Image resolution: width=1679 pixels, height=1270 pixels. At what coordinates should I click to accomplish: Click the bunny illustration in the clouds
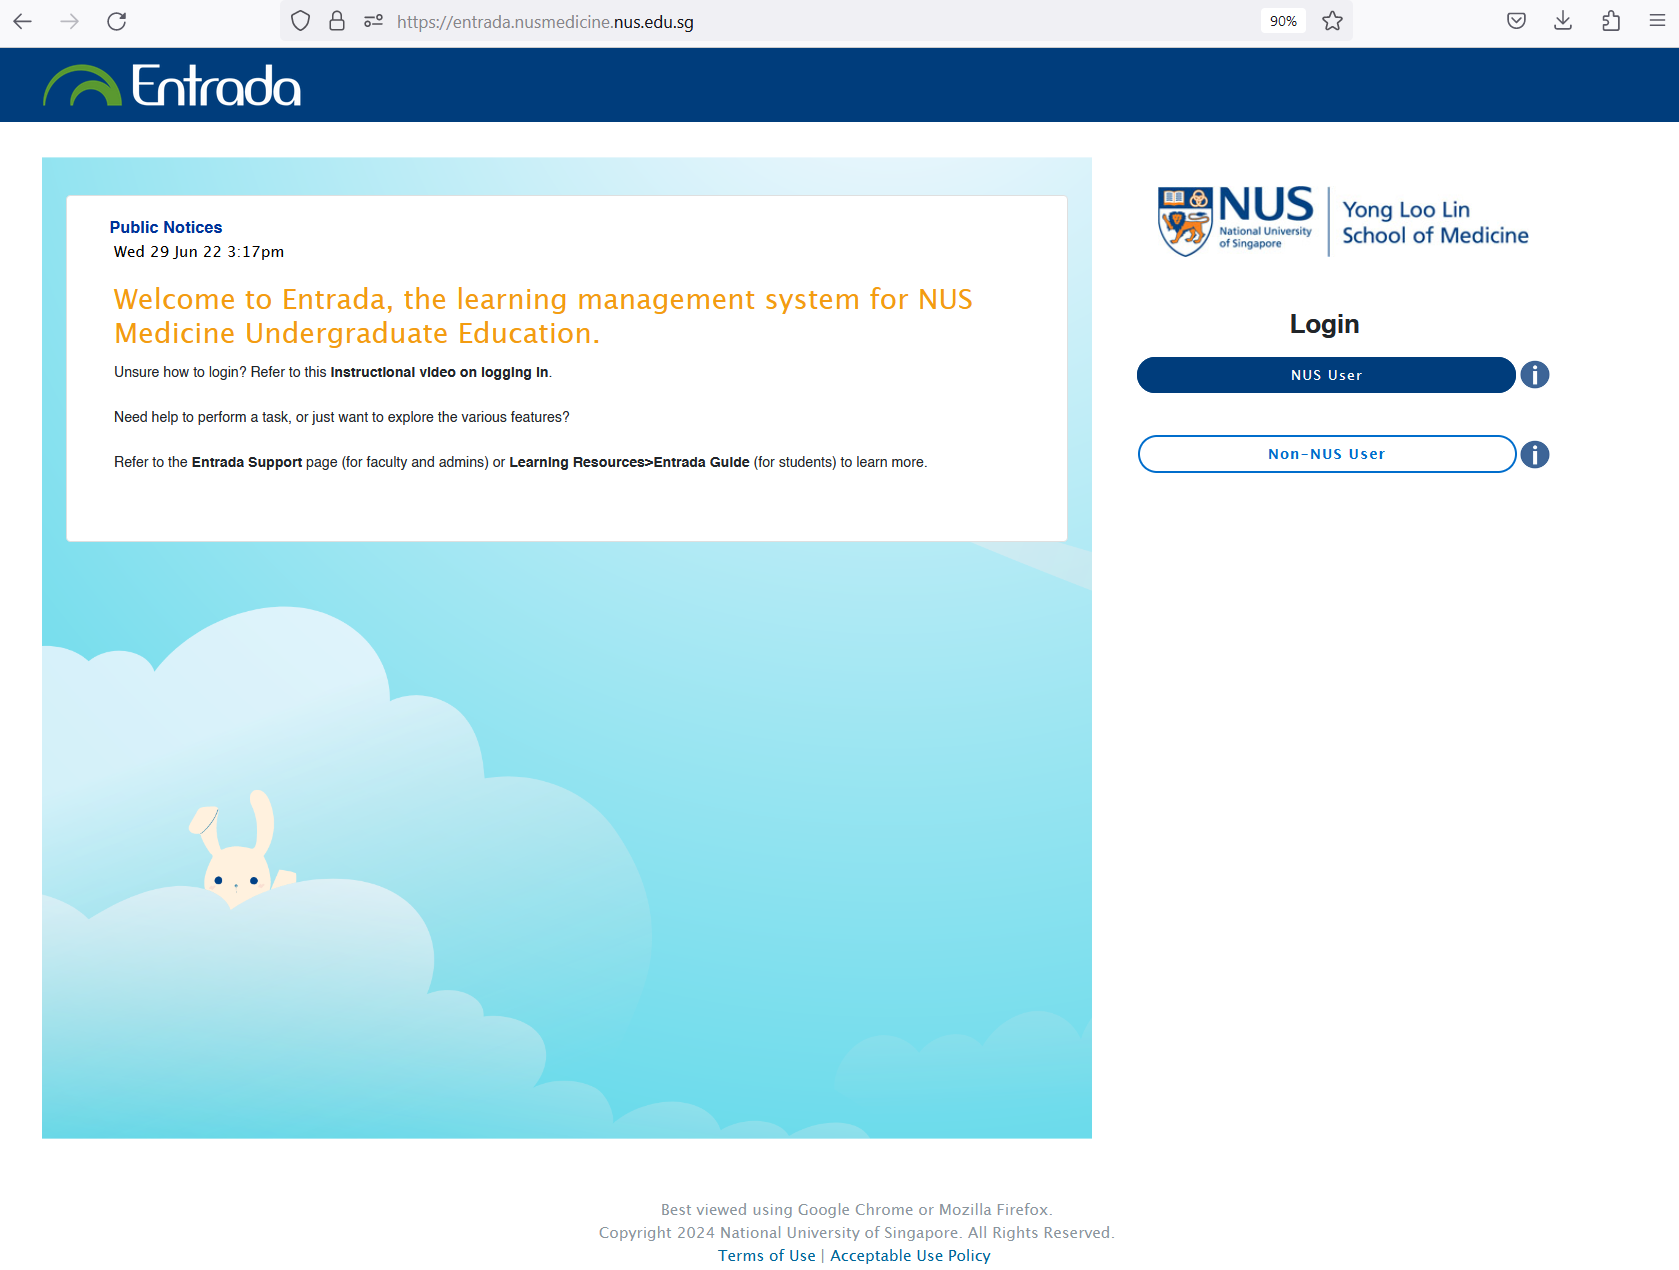tap(242, 848)
